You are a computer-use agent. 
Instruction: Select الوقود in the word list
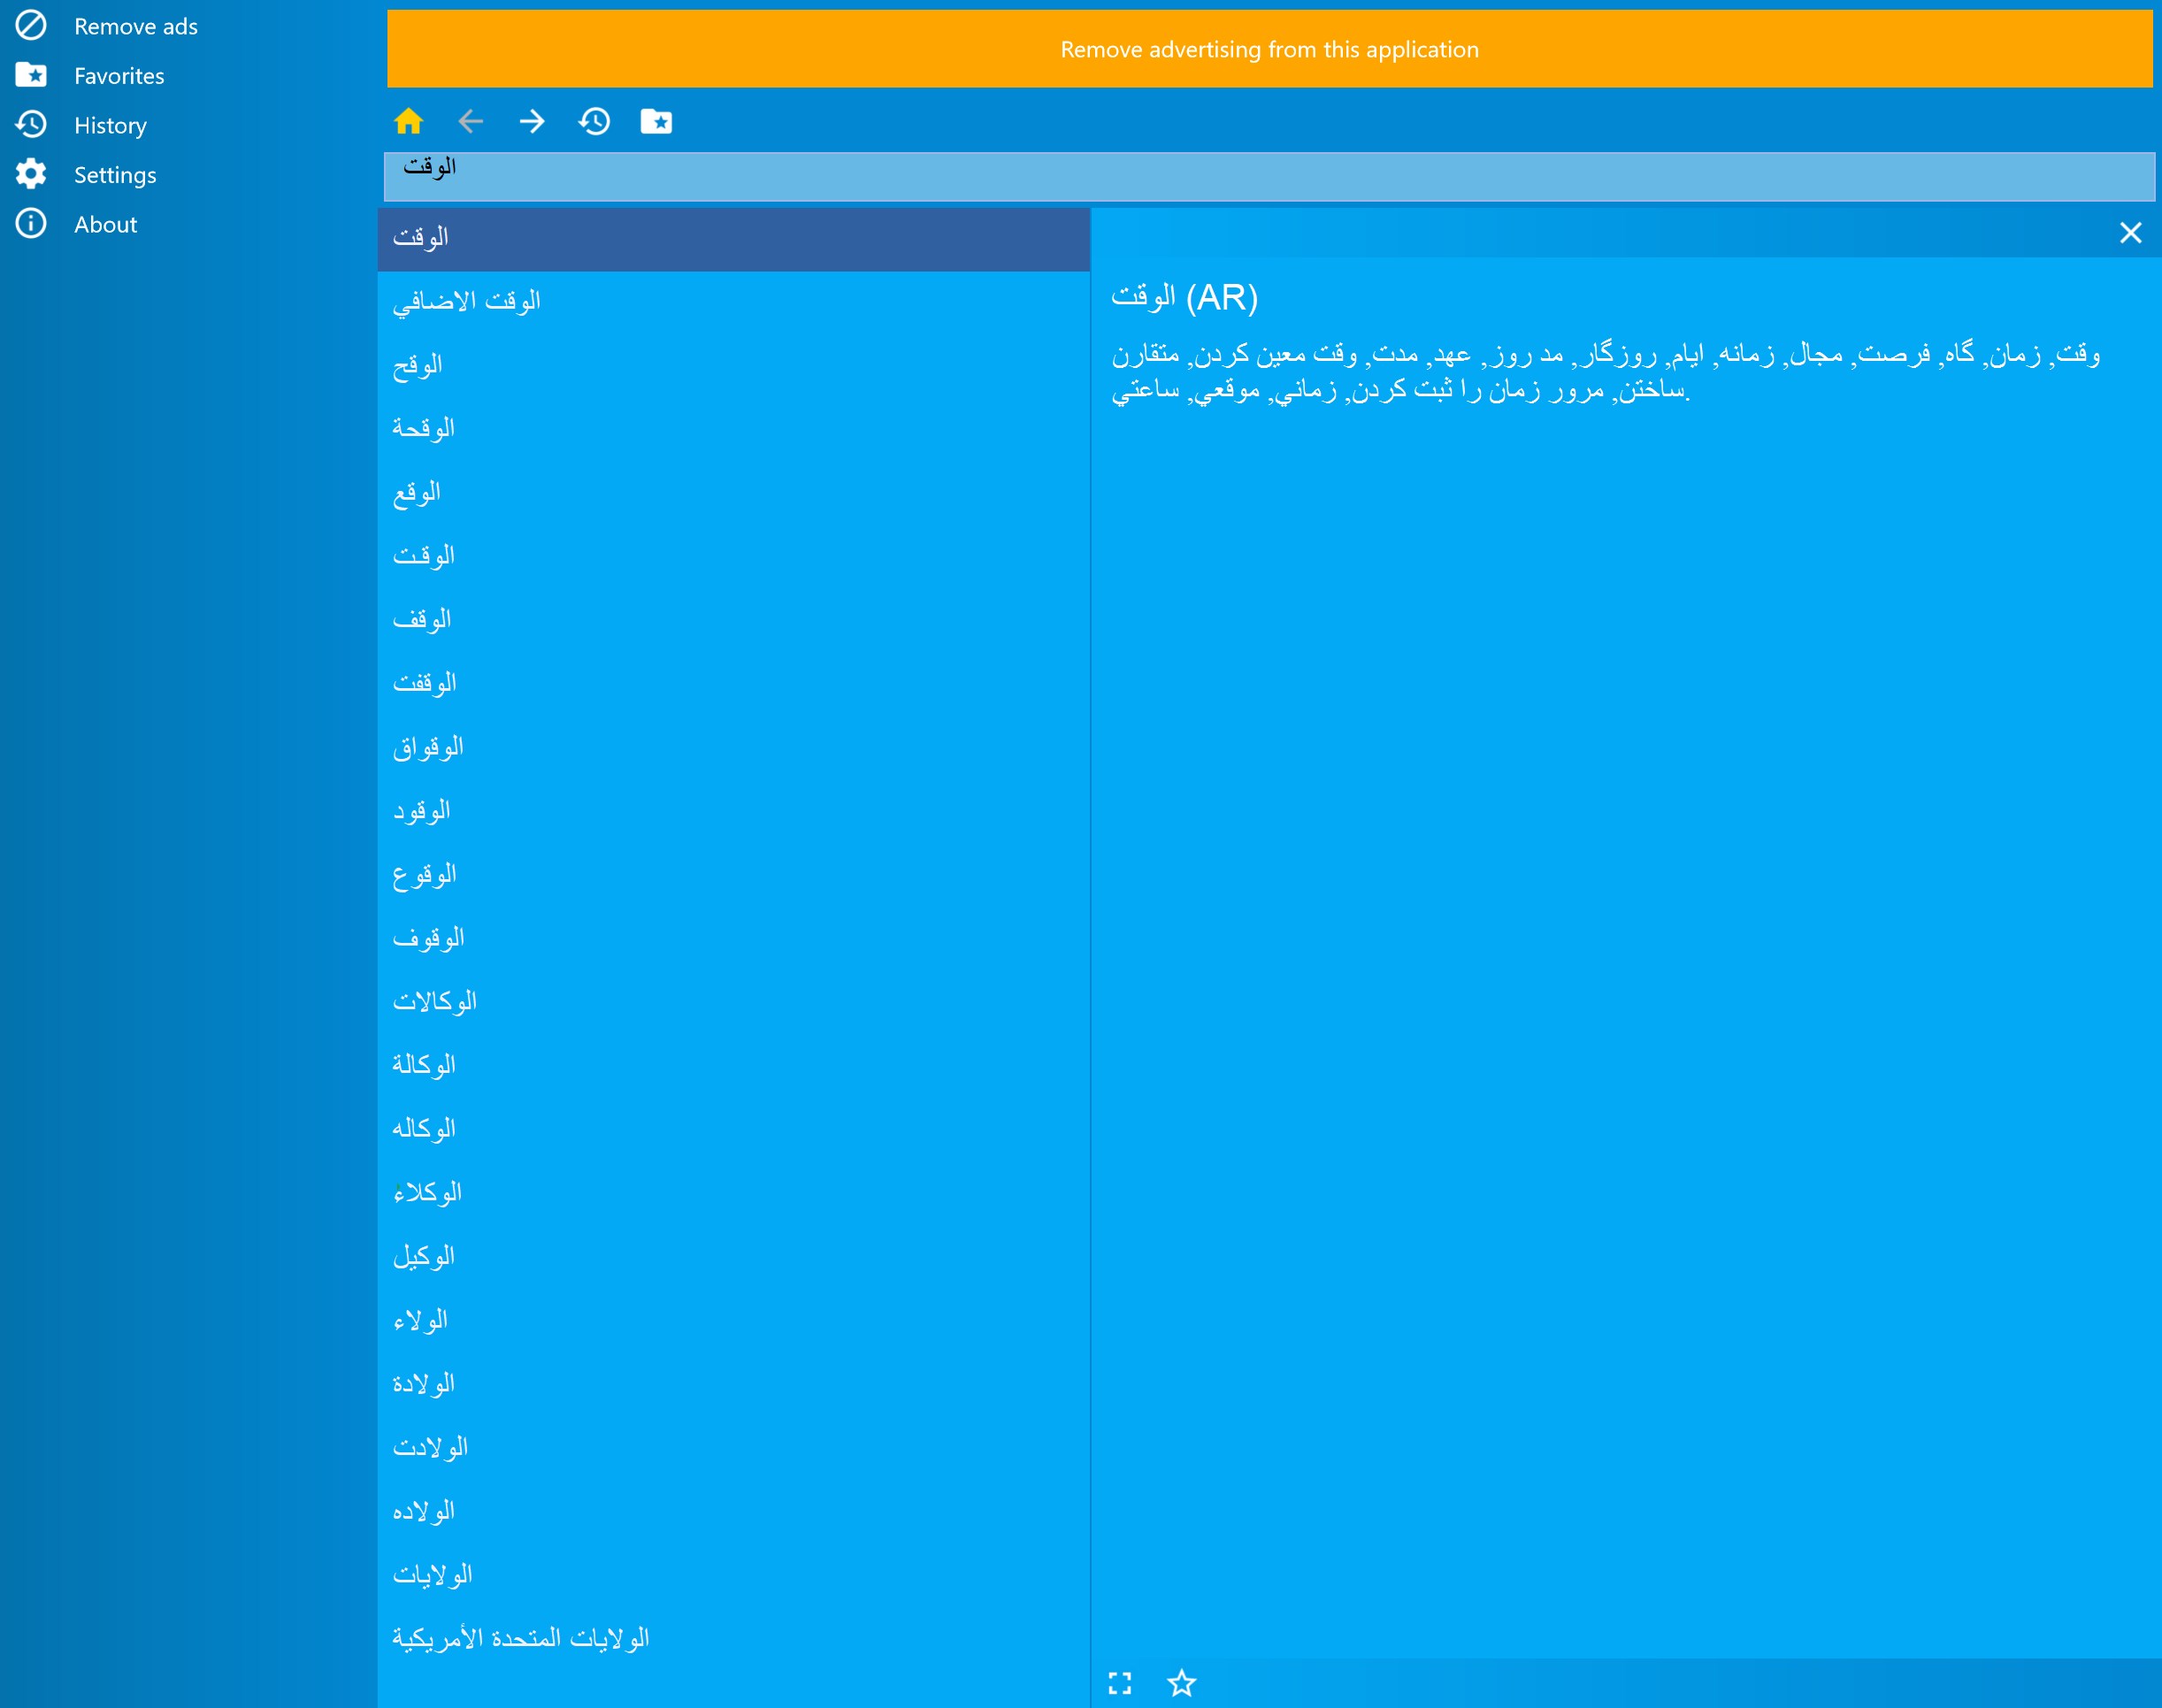coord(421,810)
